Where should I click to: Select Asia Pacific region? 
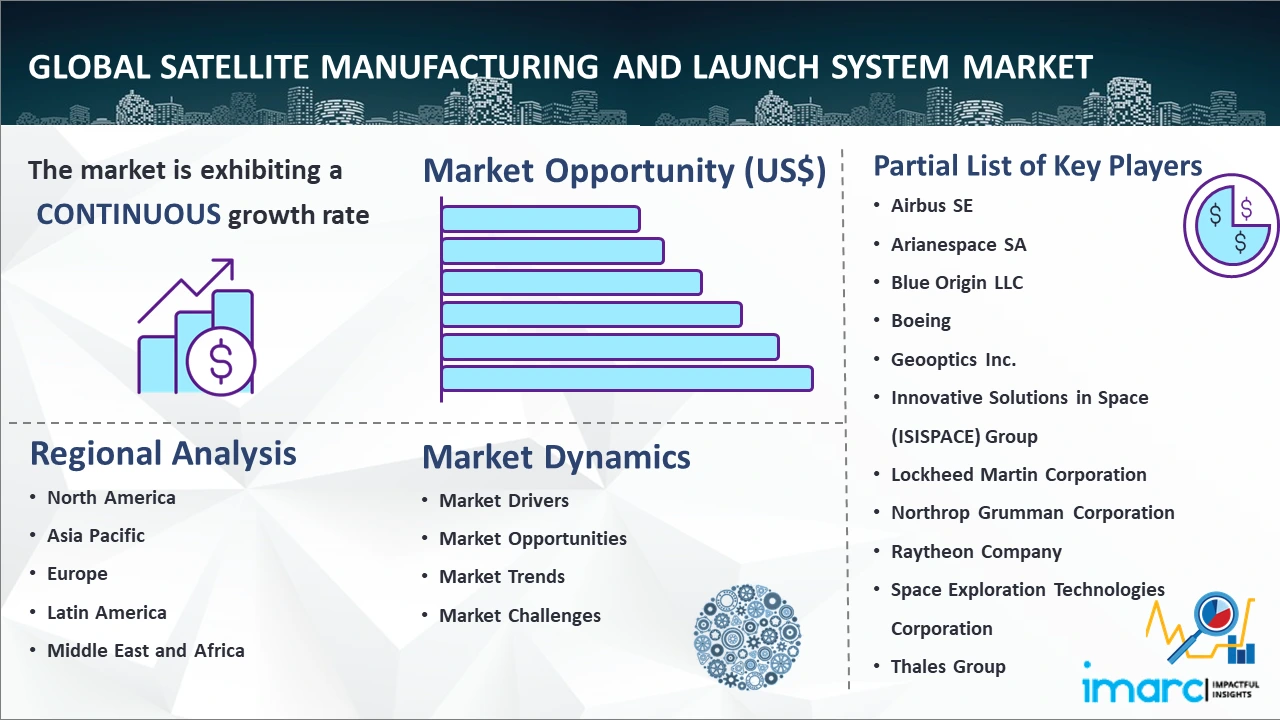(96, 536)
